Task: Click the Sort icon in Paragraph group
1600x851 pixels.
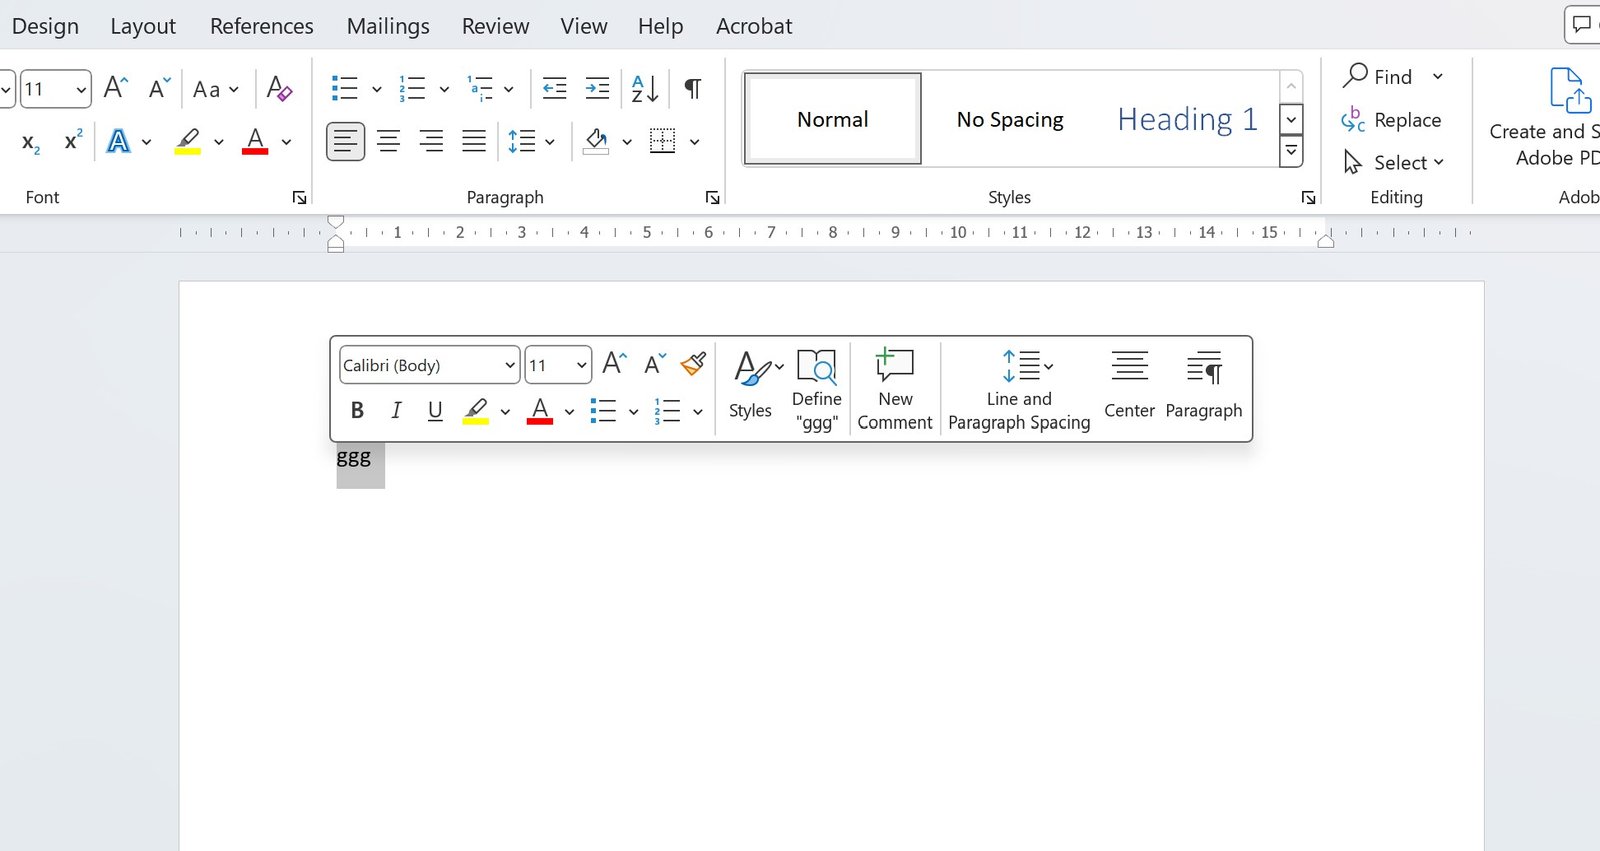Action: coord(645,89)
